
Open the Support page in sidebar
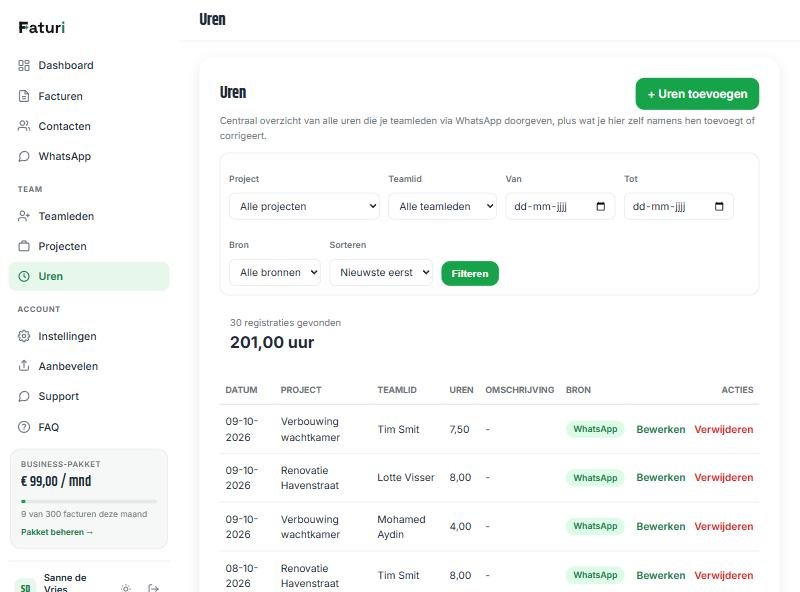click(x=89, y=397)
